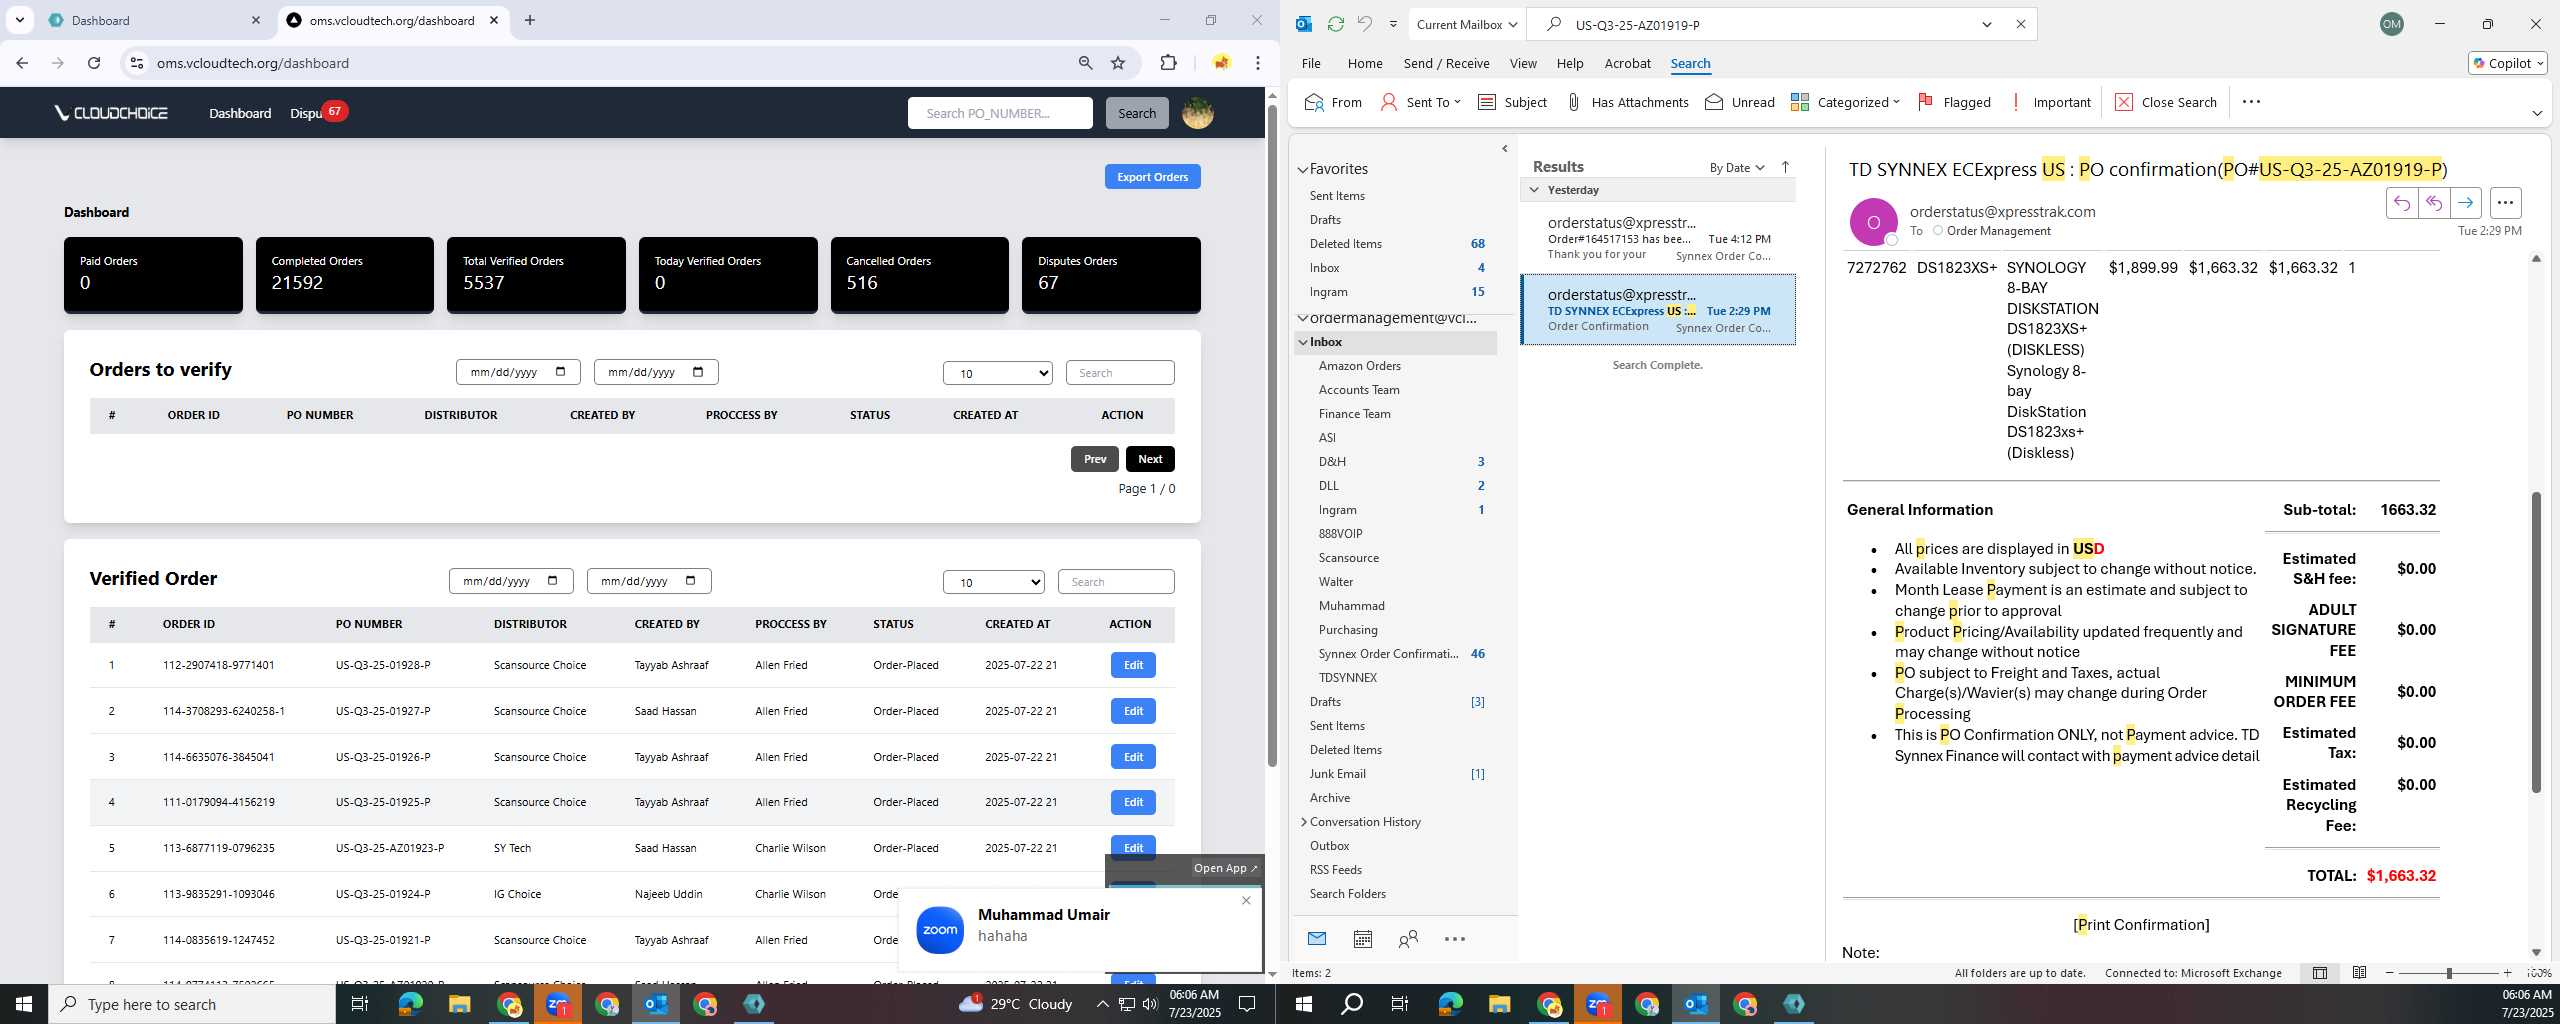Screen dimensions: 2560x1024
Task: Filter results by Flagged
Action: tap(1954, 102)
